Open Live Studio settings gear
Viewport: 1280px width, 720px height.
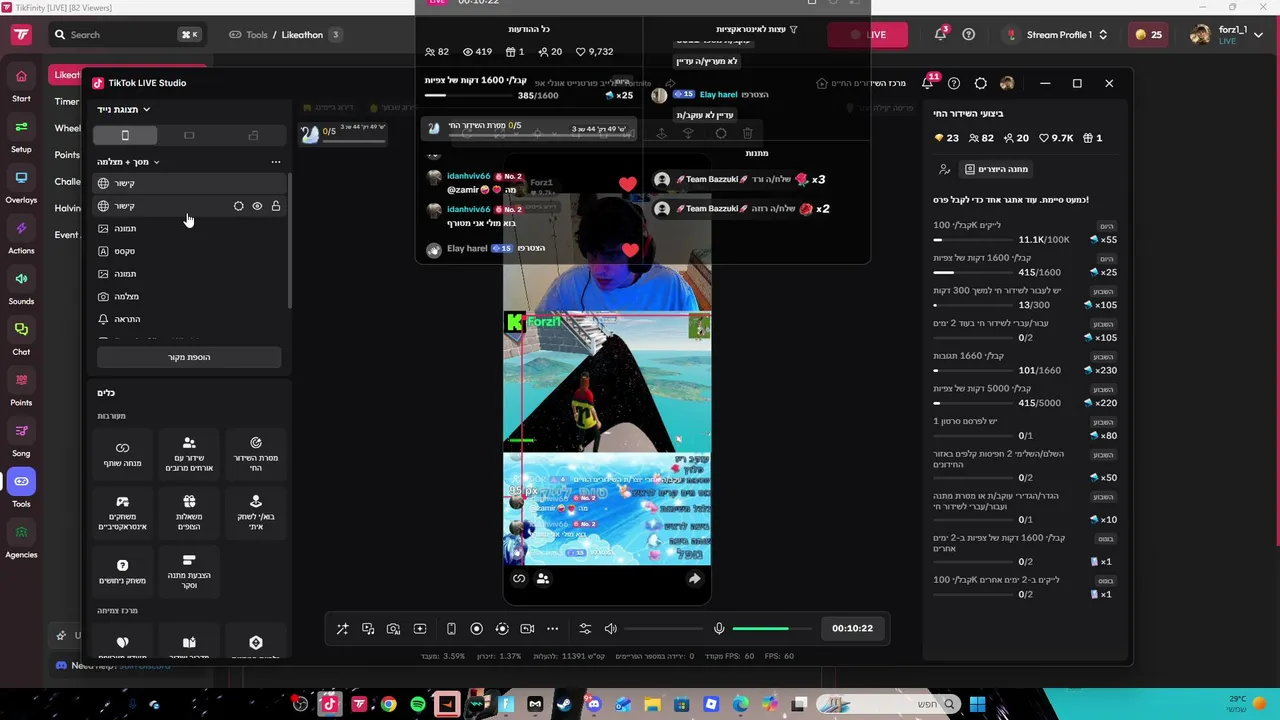click(x=981, y=83)
